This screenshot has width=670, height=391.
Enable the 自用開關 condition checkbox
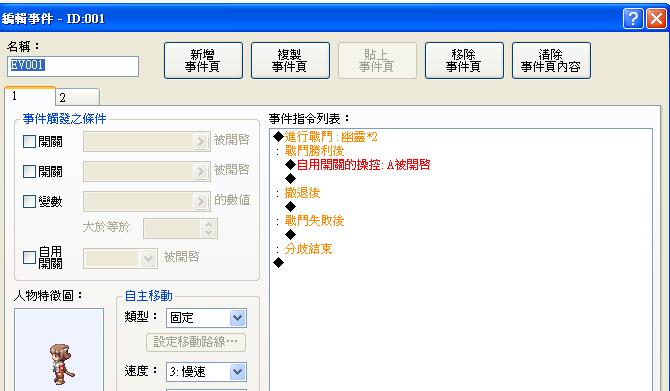coord(29,257)
